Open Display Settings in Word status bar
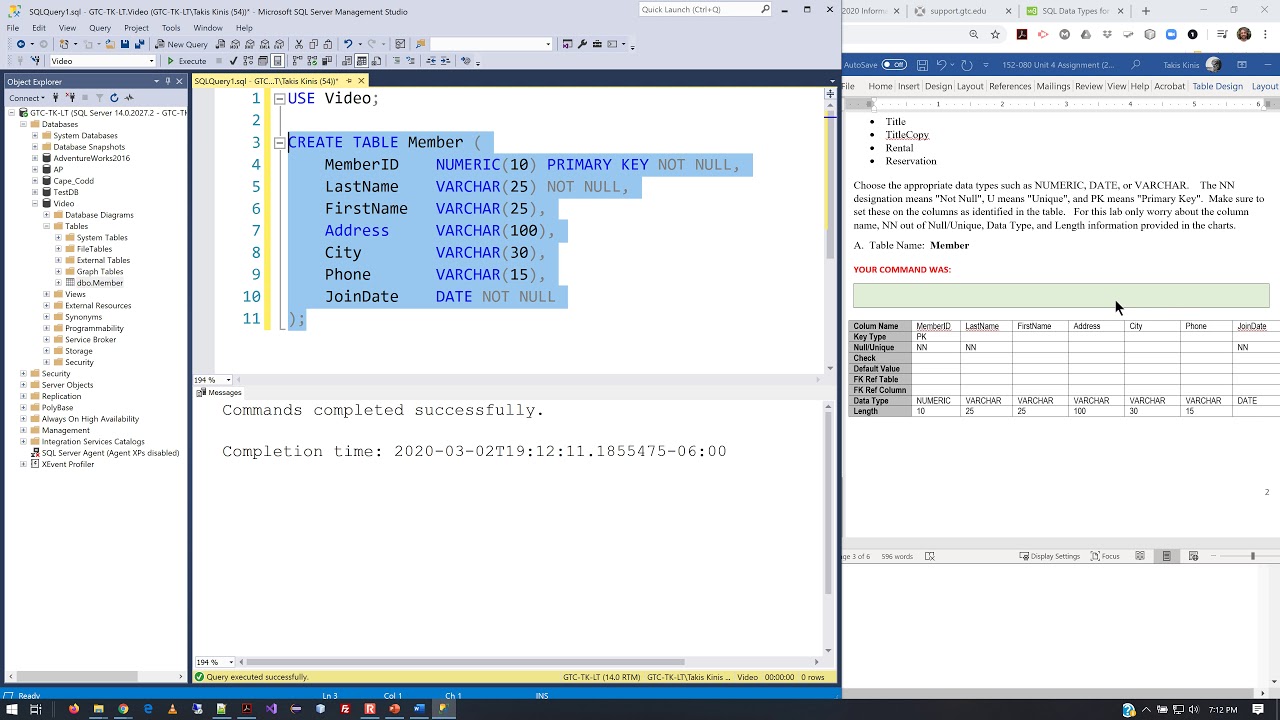 (1050, 556)
